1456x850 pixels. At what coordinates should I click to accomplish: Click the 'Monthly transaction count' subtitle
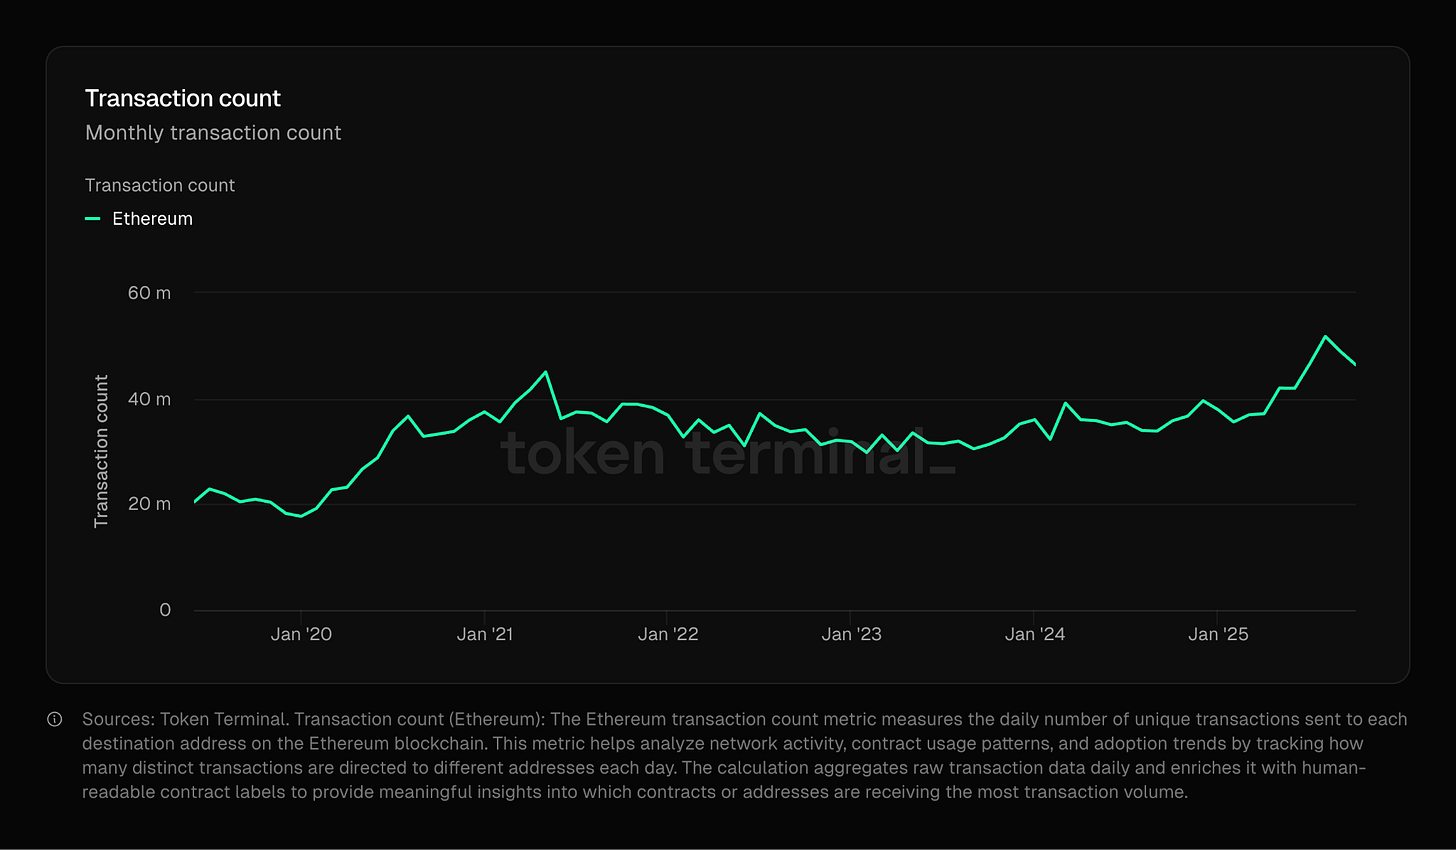tap(213, 133)
